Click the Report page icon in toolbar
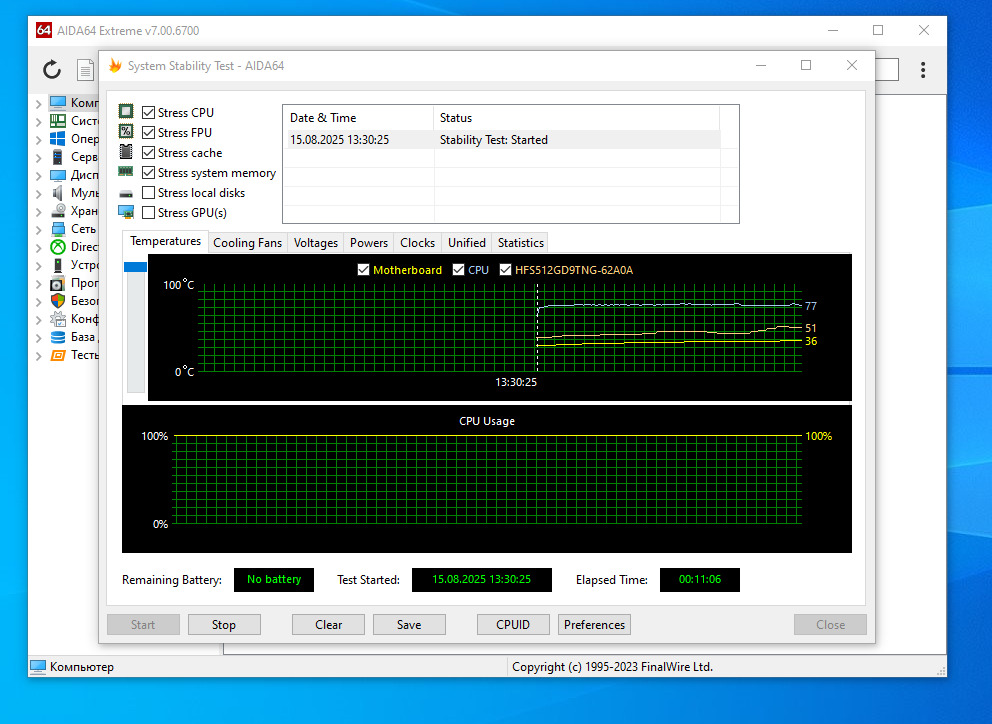992x724 pixels. (x=87, y=70)
